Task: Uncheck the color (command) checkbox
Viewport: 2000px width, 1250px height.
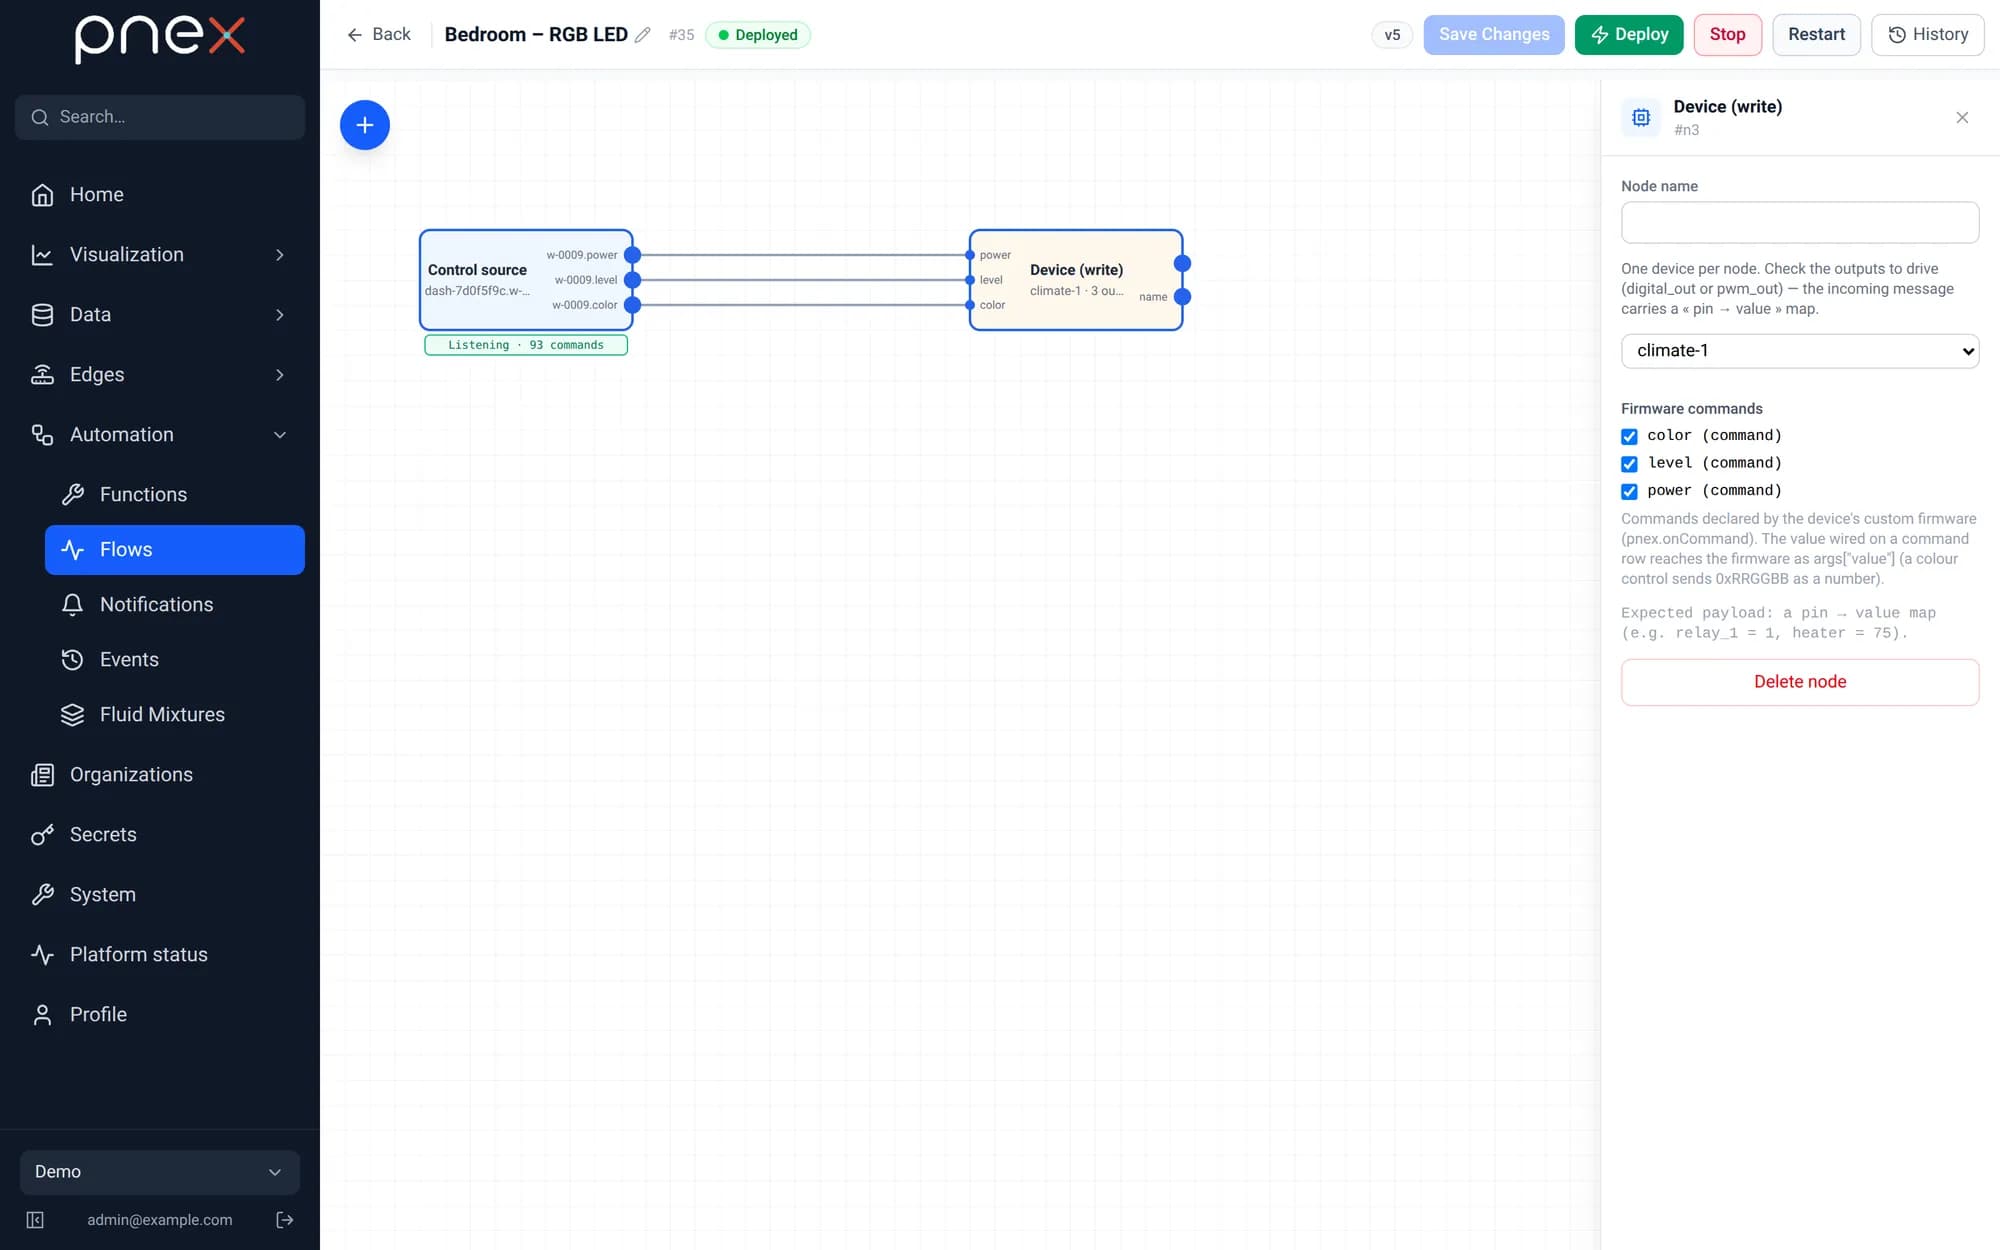Action: tap(1629, 436)
